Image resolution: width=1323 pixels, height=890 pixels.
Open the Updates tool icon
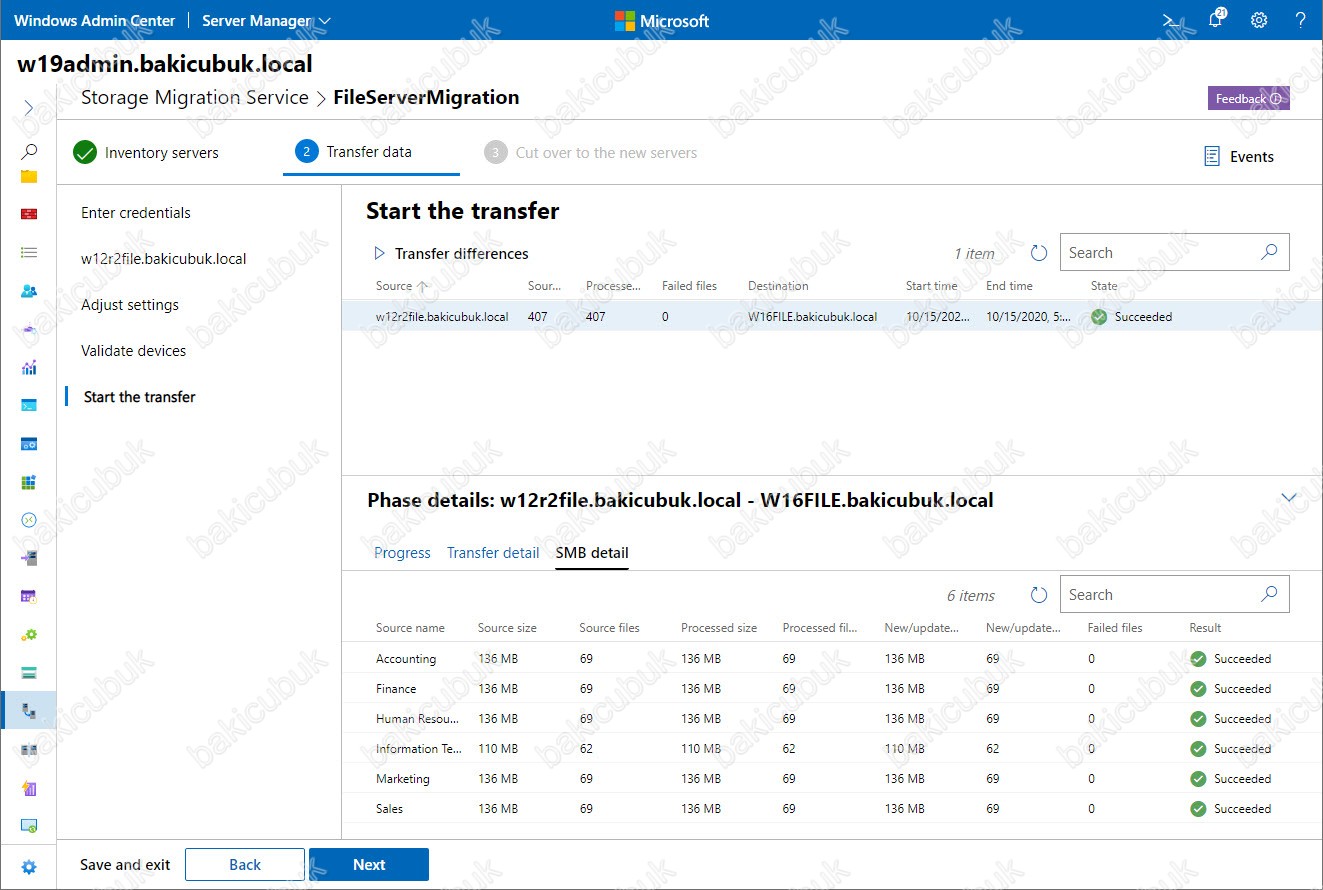29,826
